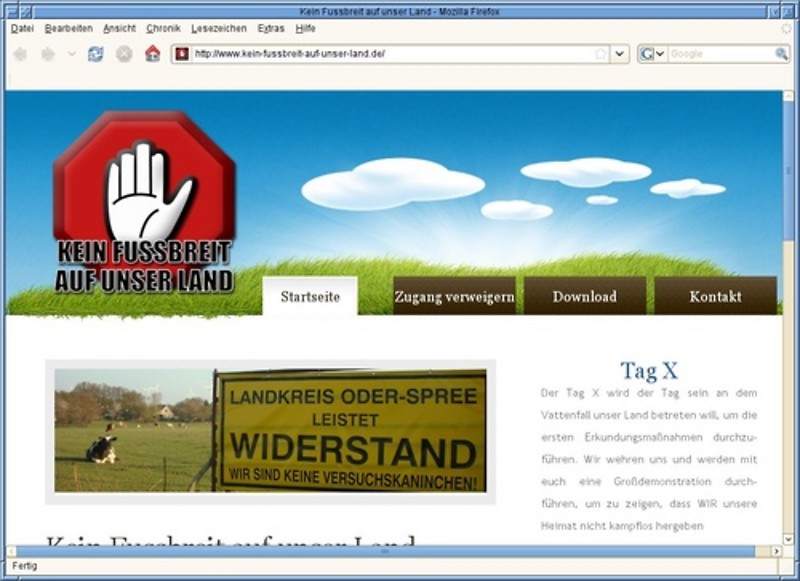Click the site favicon in address bar
Image resolution: width=800 pixels, height=581 pixels.
coord(182,54)
